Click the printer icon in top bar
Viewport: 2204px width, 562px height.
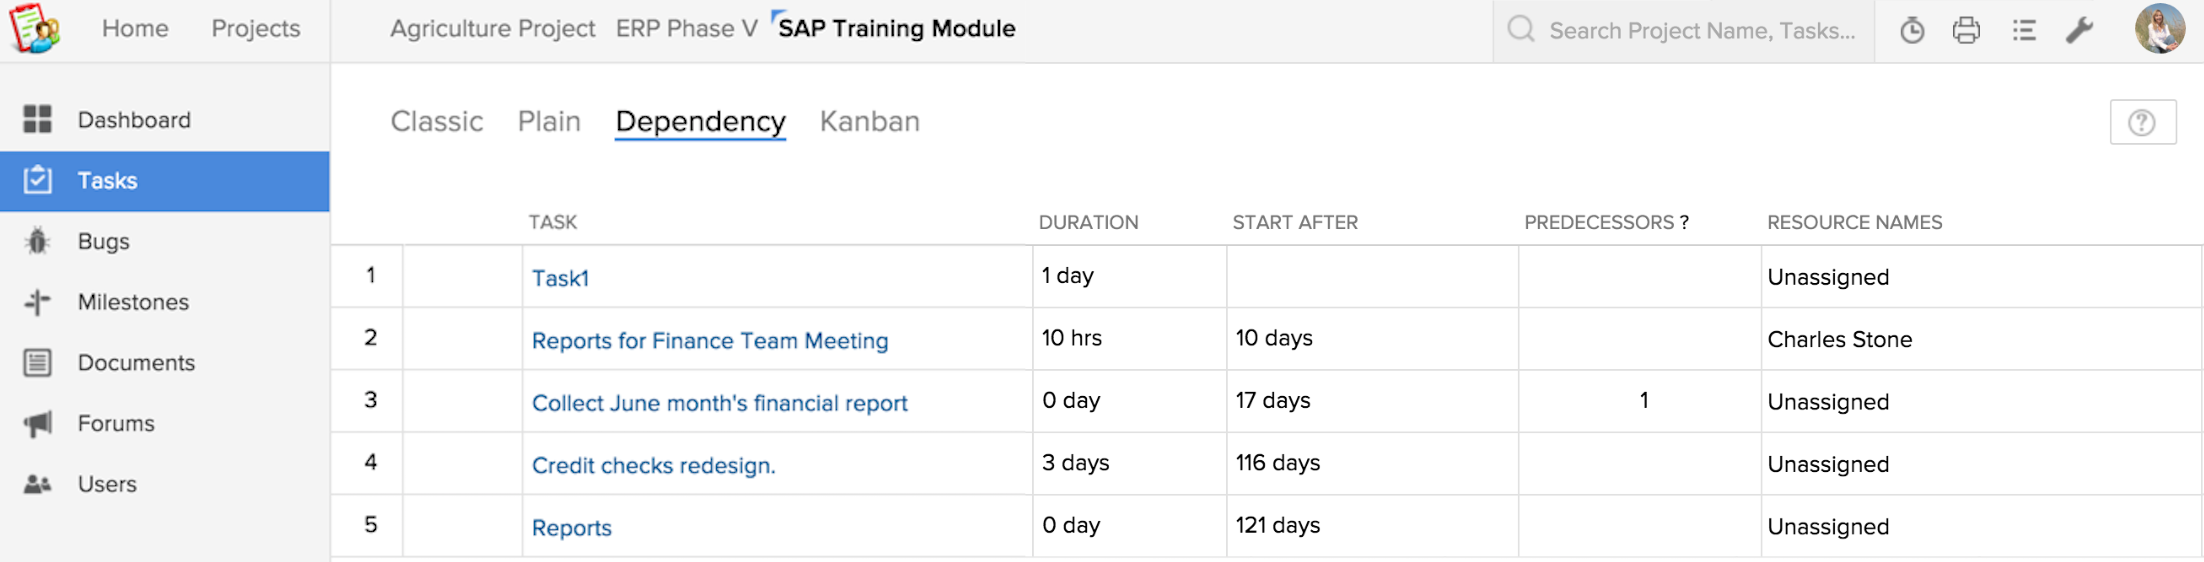pyautogui.click(x=1966, y=31)
